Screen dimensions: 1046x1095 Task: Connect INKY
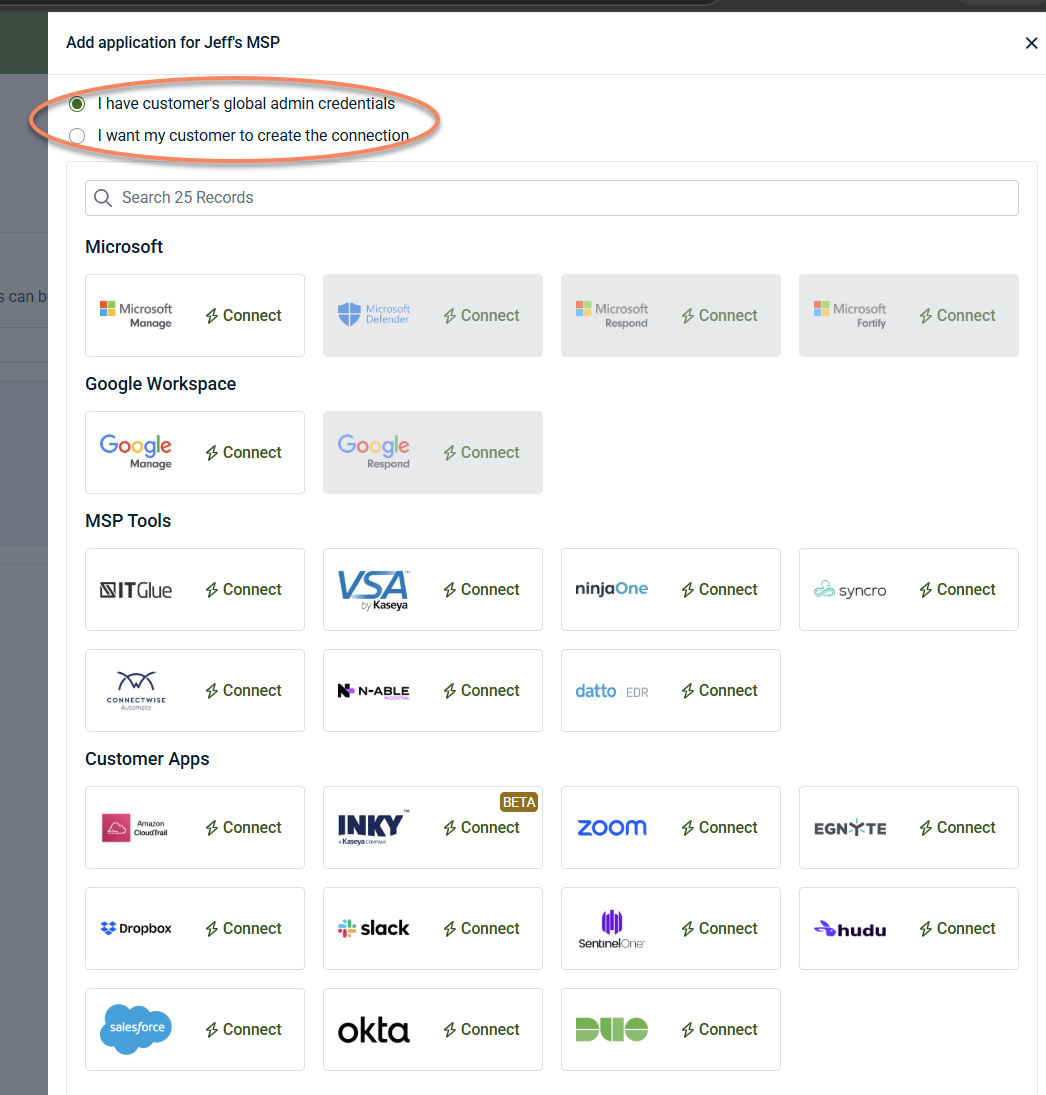click(x=482, y=828)
